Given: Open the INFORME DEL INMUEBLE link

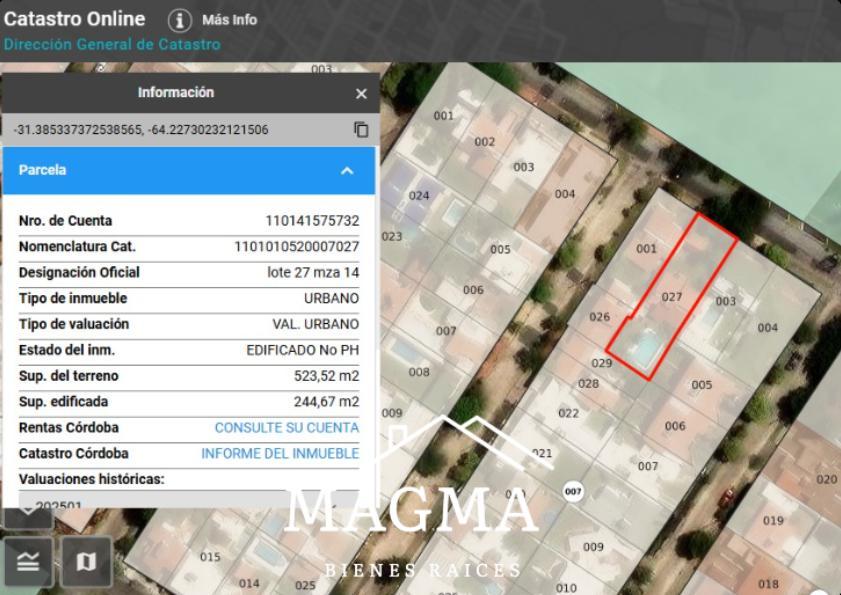Looking at the screenshot, I should click(x=280, y=454).
